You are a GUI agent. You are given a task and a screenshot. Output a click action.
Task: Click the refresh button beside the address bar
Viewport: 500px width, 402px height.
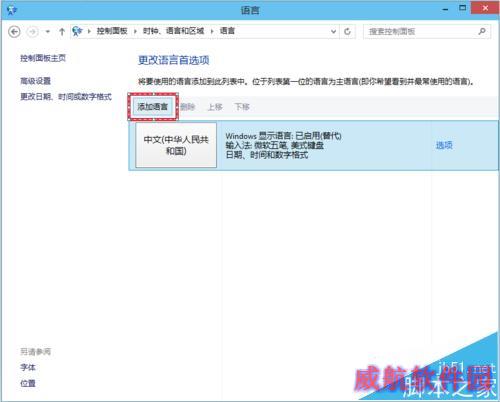point(347,32)
